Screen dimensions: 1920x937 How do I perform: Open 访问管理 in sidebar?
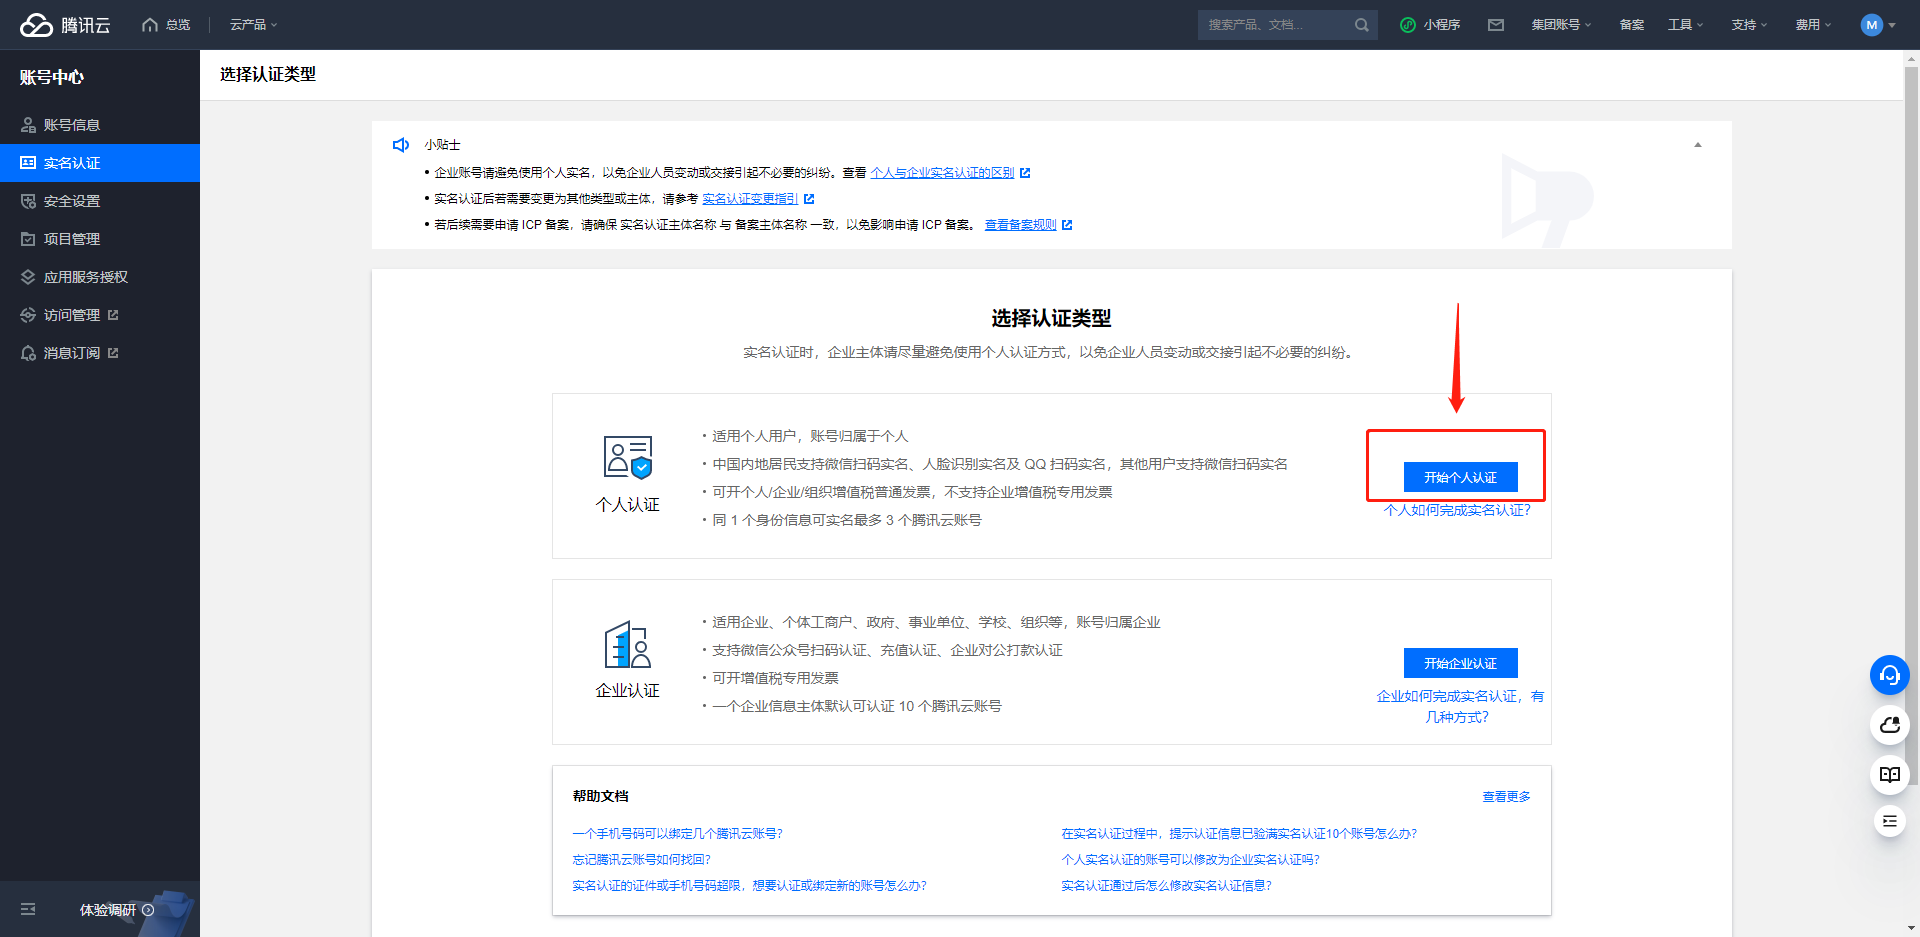[100, 315]
